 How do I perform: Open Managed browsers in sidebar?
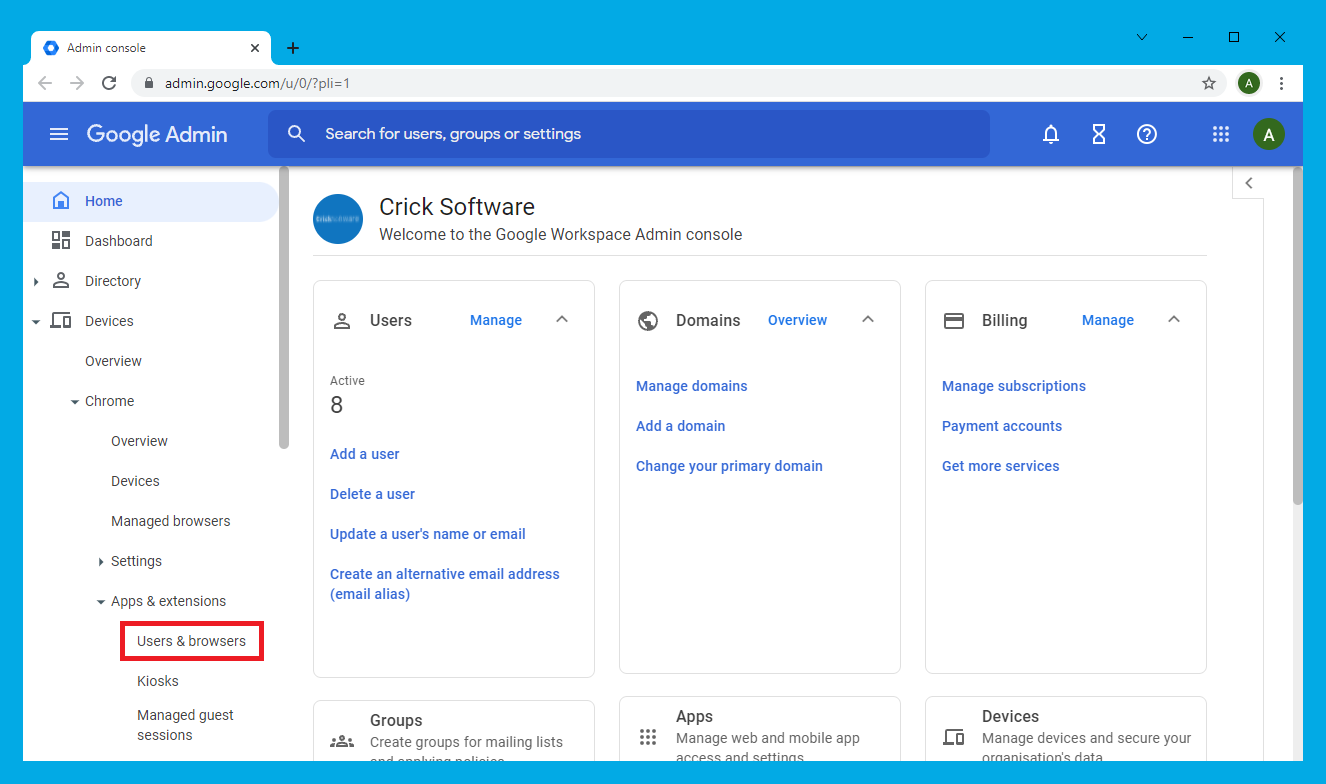(170, 521)
